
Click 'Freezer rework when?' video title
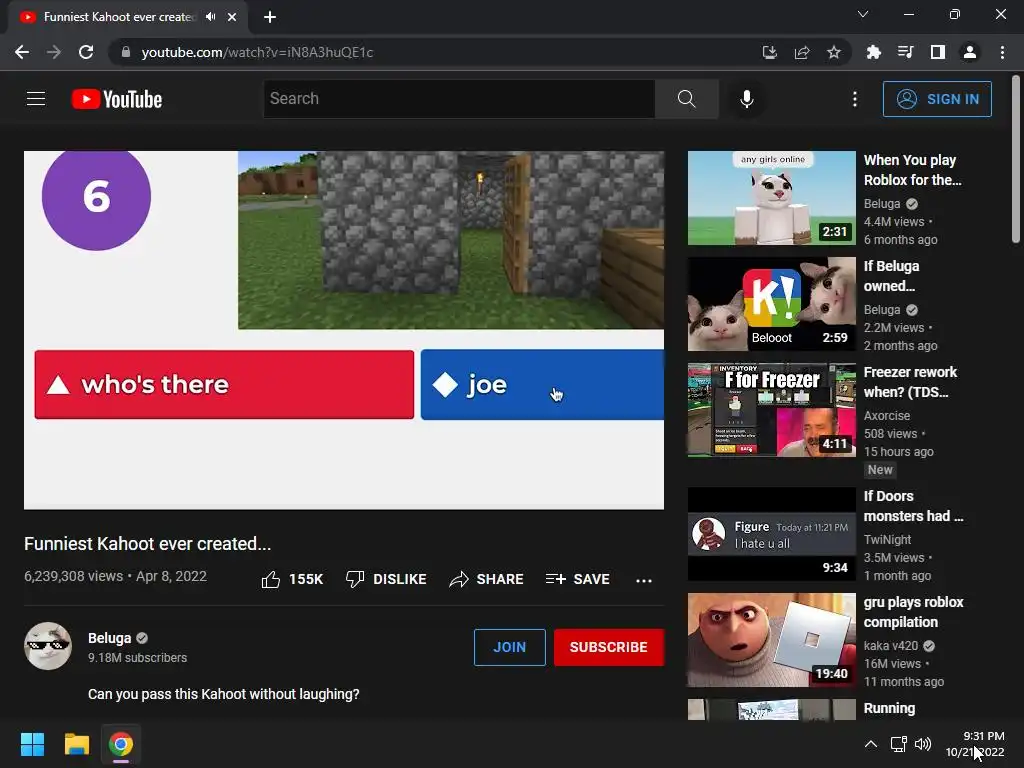(910, 382)
